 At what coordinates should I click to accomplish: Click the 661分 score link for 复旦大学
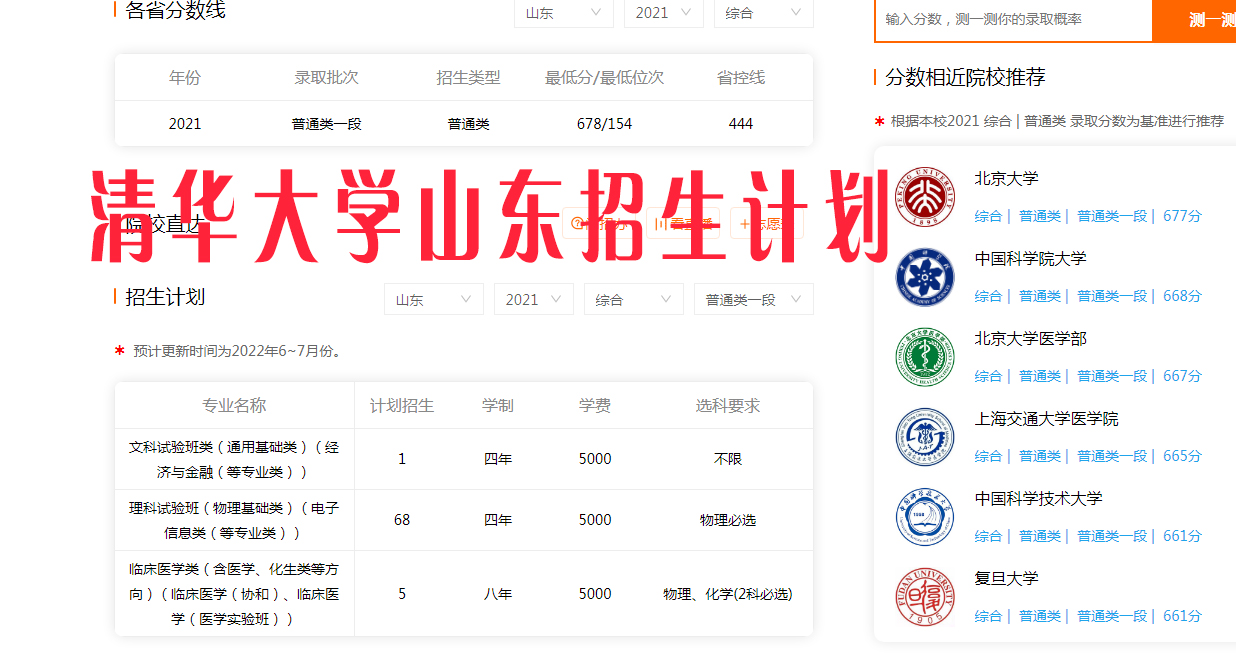tap(1181, 616)
